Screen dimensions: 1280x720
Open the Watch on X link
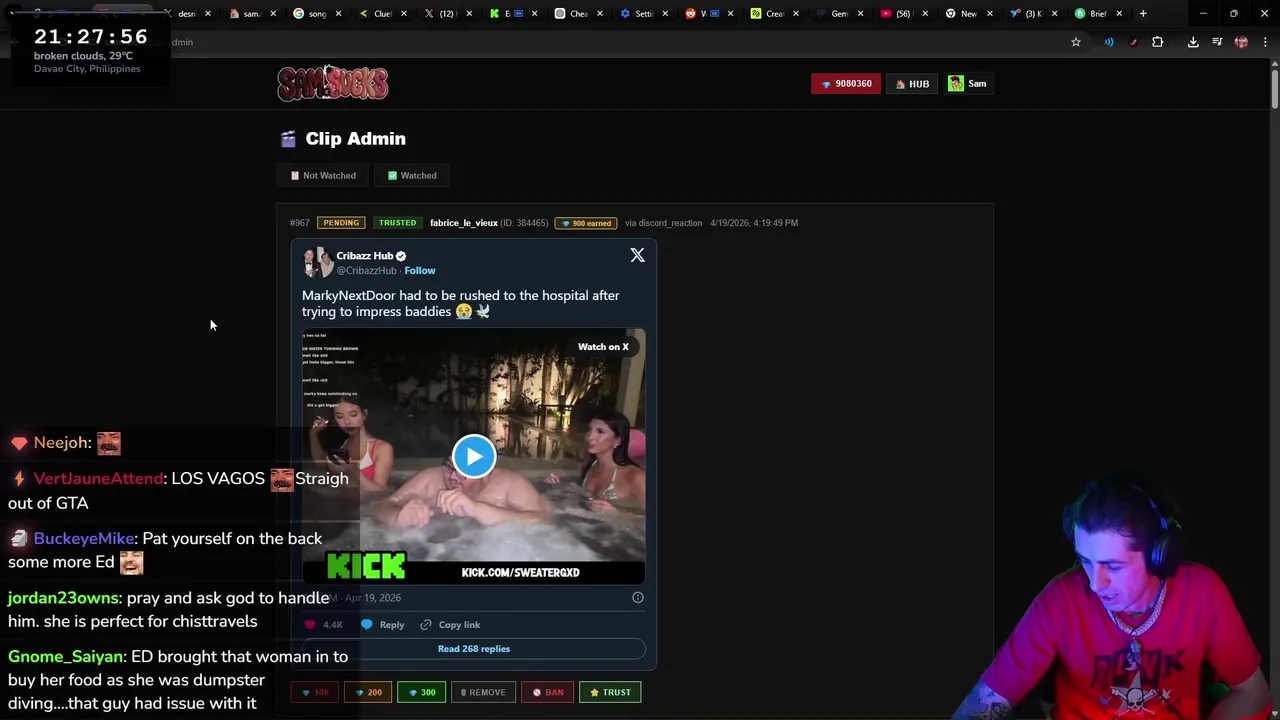click(x=603, y=347)
